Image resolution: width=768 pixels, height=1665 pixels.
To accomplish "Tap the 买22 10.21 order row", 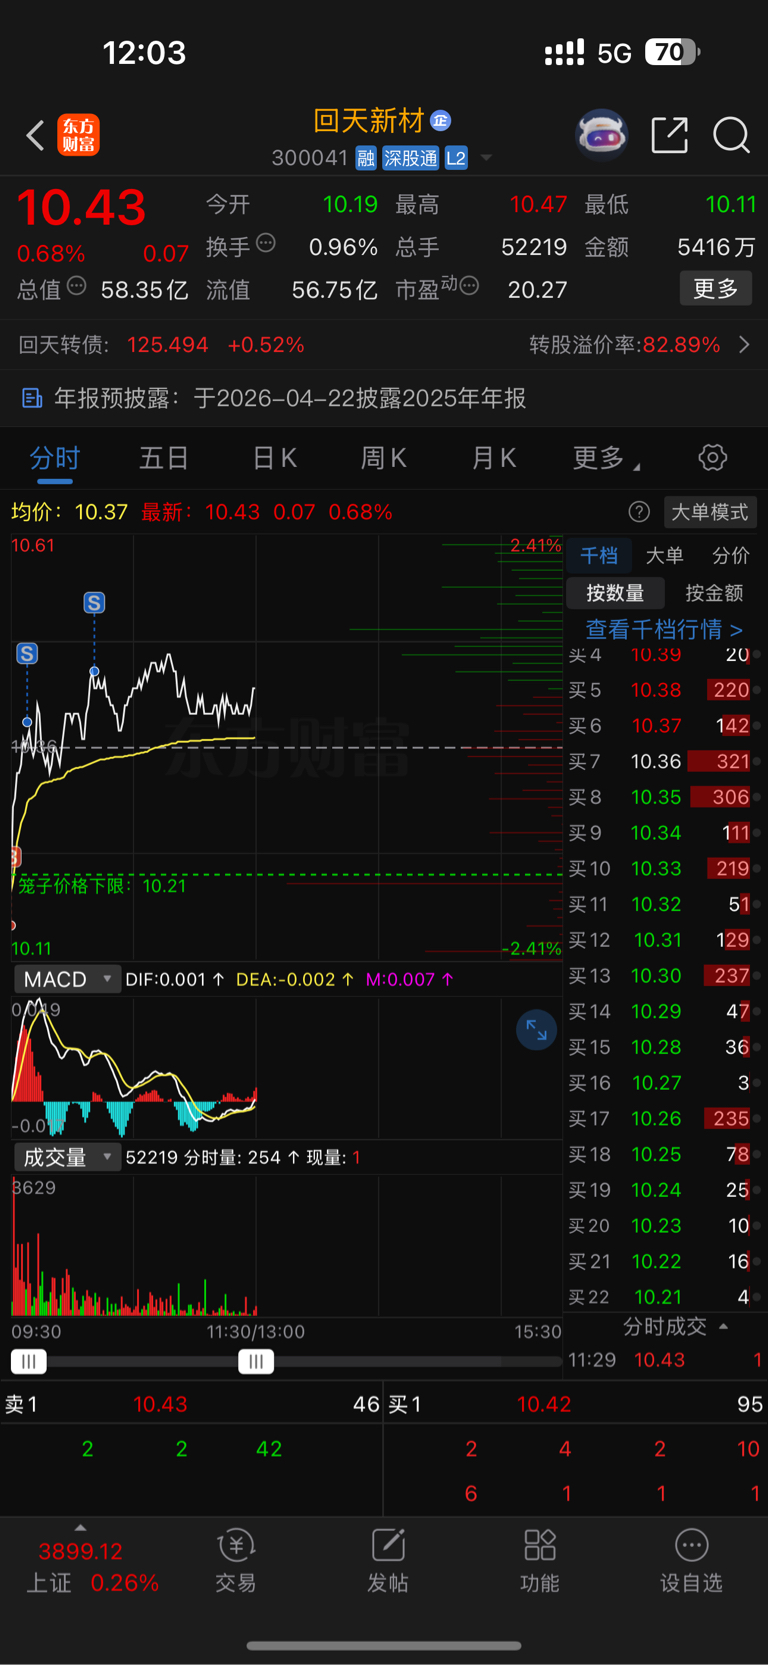I will pos(663,1297).
